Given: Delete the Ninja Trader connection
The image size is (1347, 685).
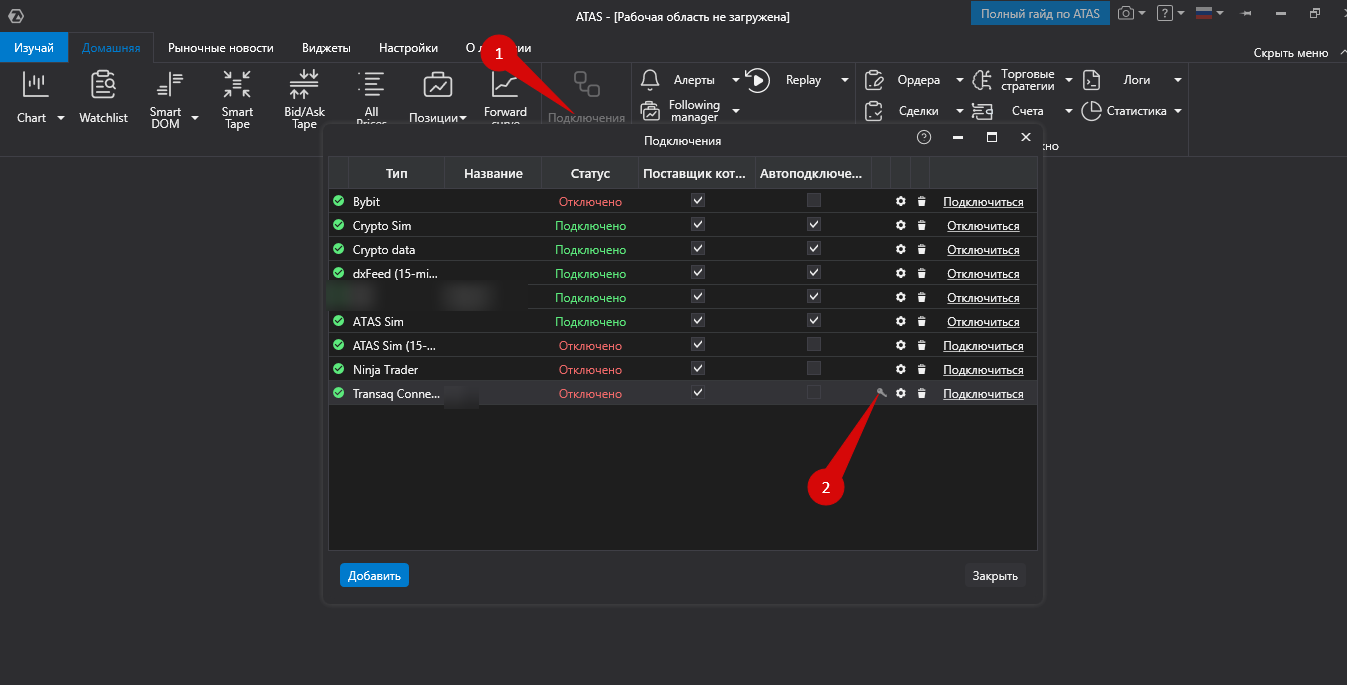Looking at the screenshot, I should click(x=921, y=370).
